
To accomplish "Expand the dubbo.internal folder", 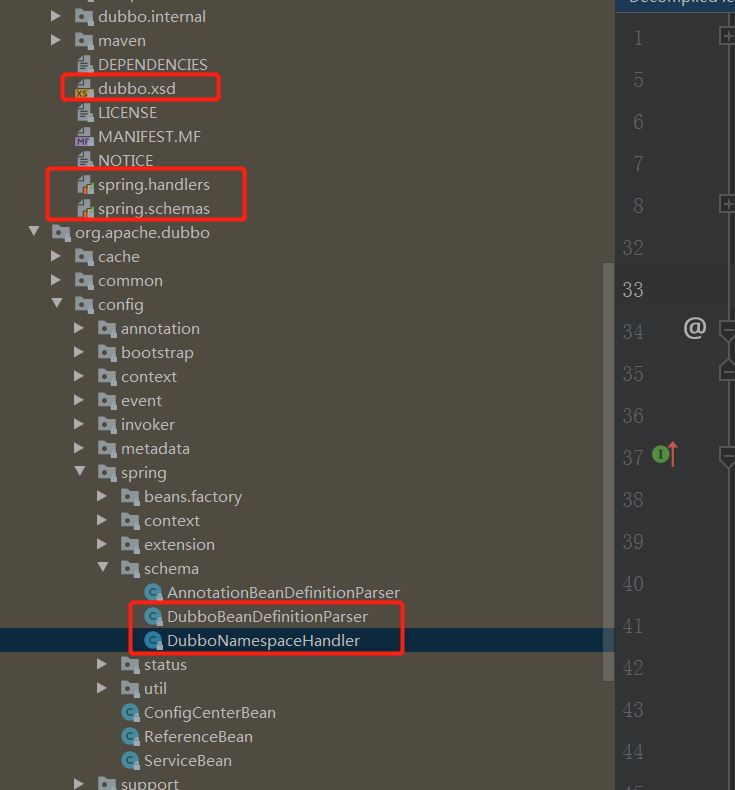I will pos(56,16).
